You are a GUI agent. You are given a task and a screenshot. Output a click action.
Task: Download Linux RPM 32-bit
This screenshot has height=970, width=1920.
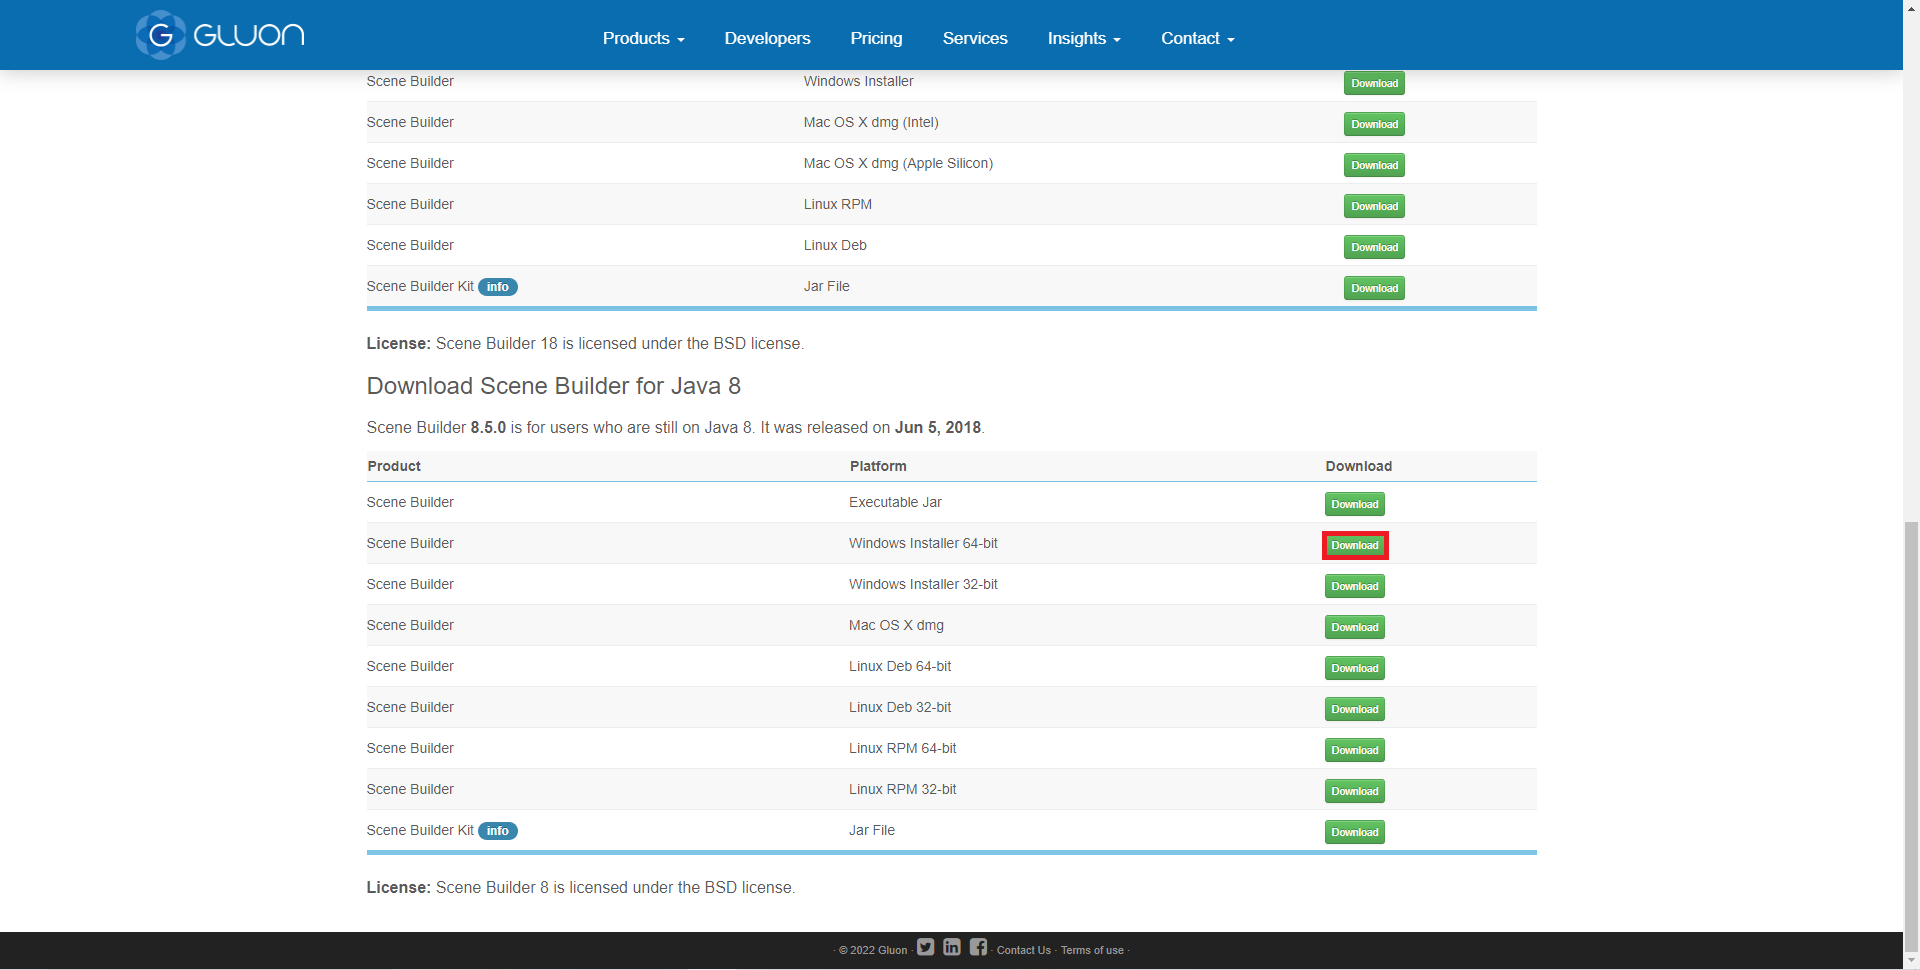(1355, 791)
